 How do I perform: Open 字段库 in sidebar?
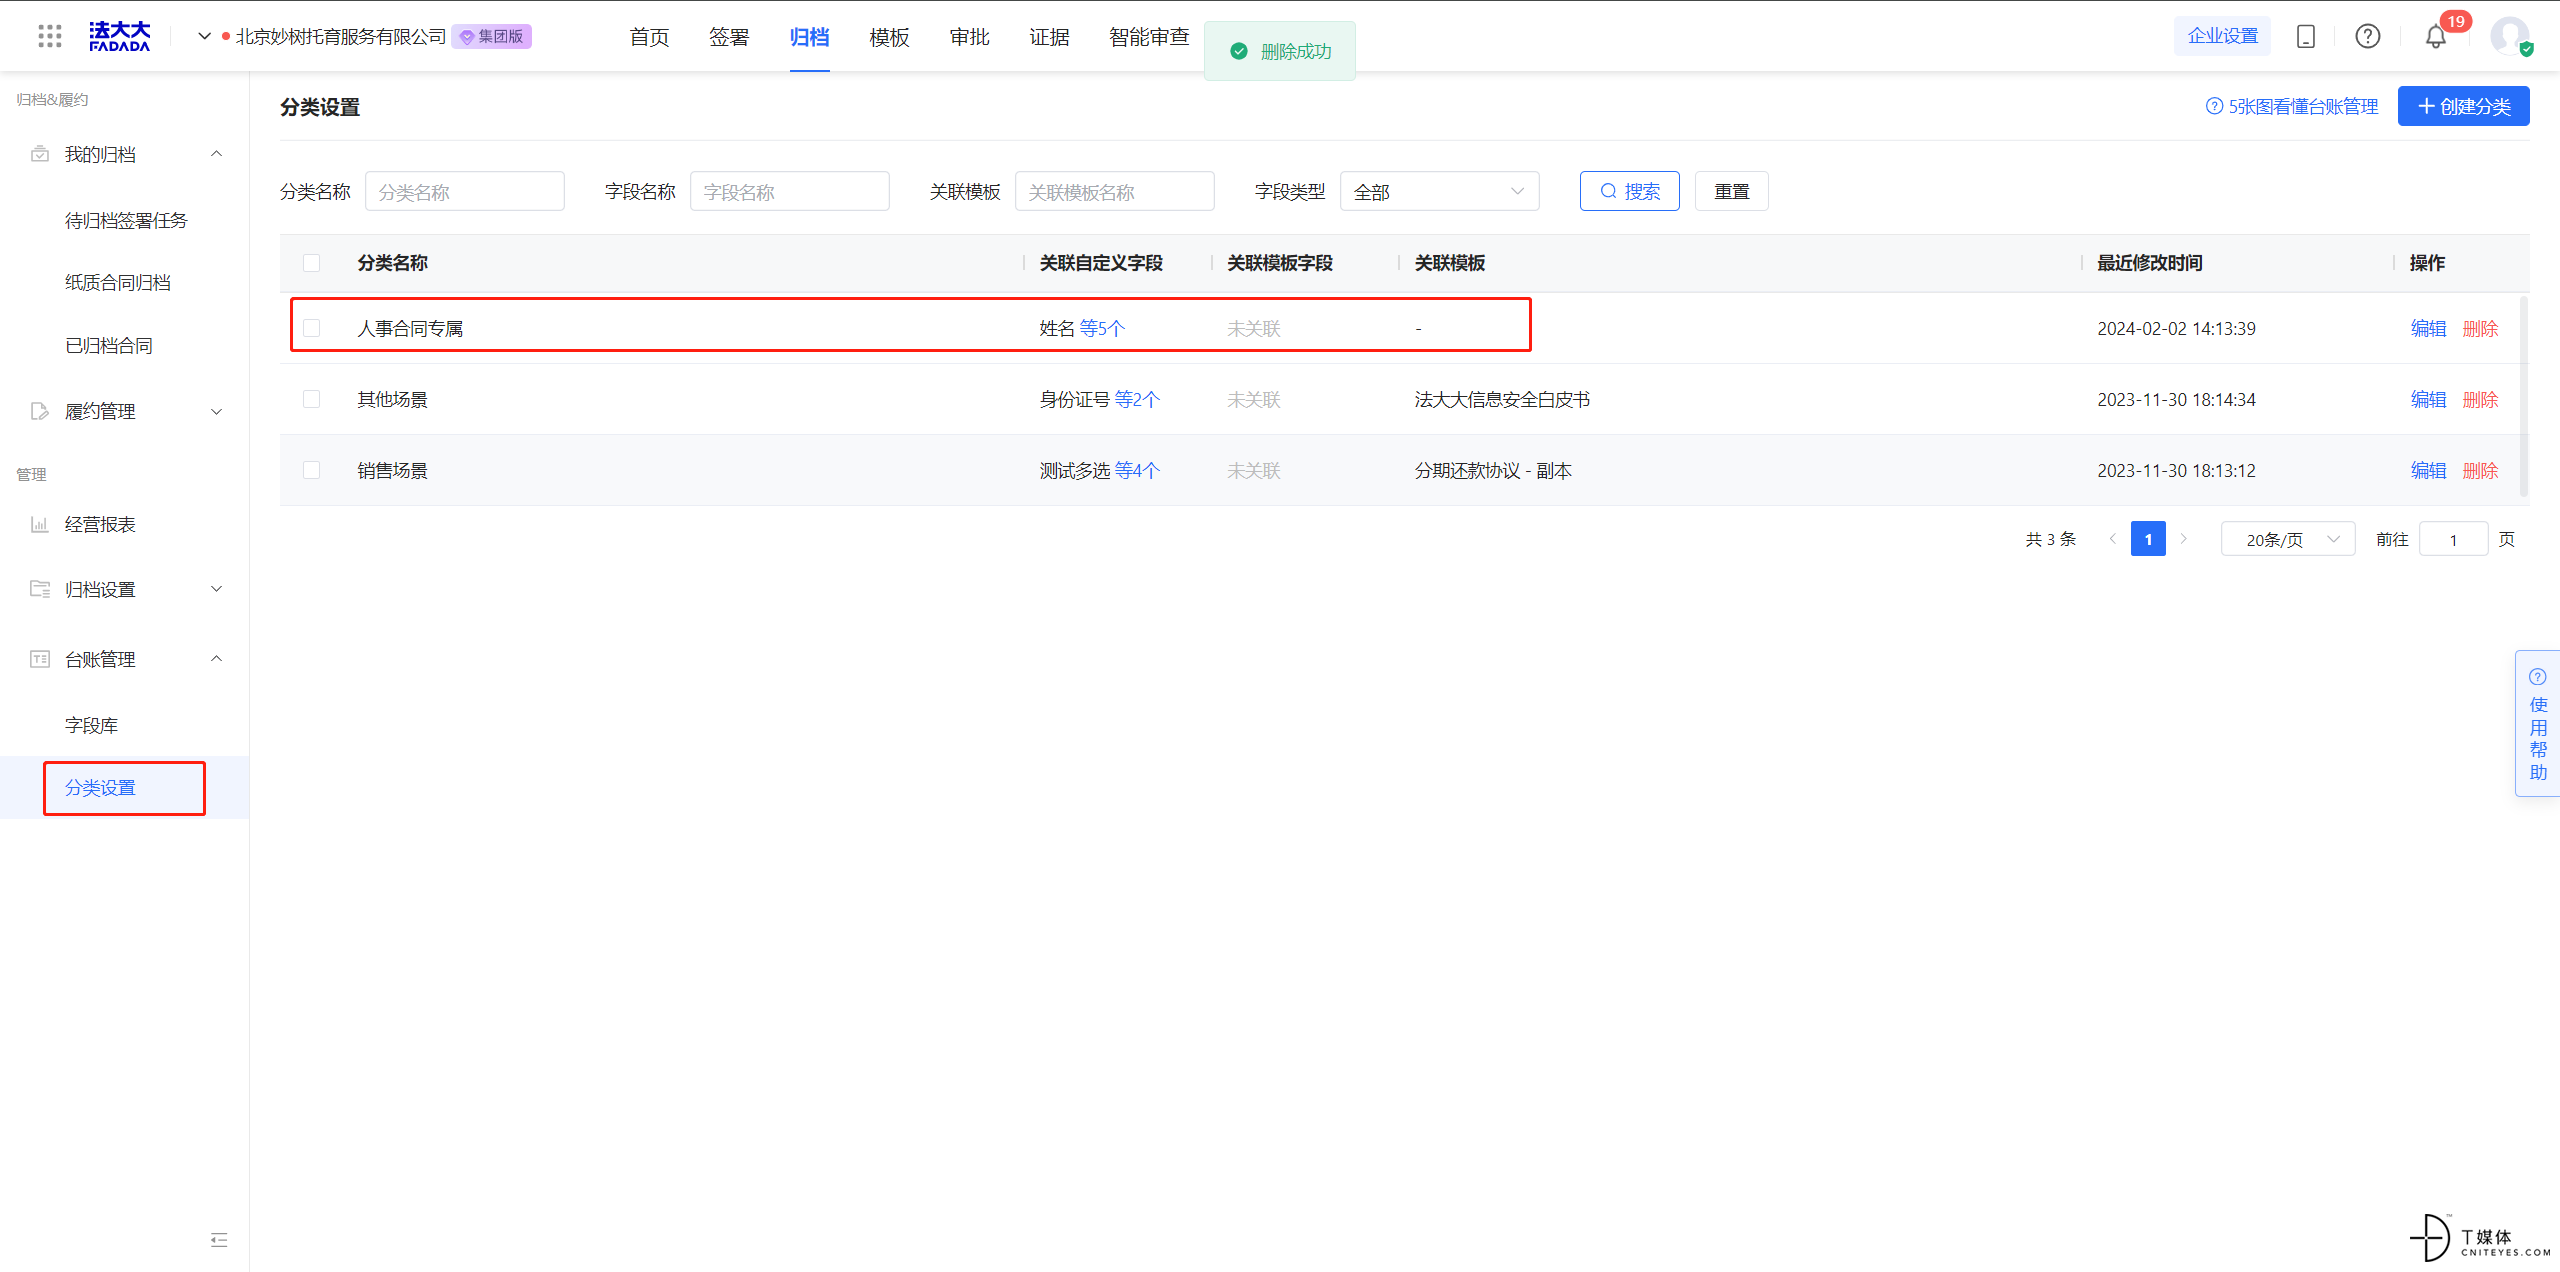coord(91,725)
